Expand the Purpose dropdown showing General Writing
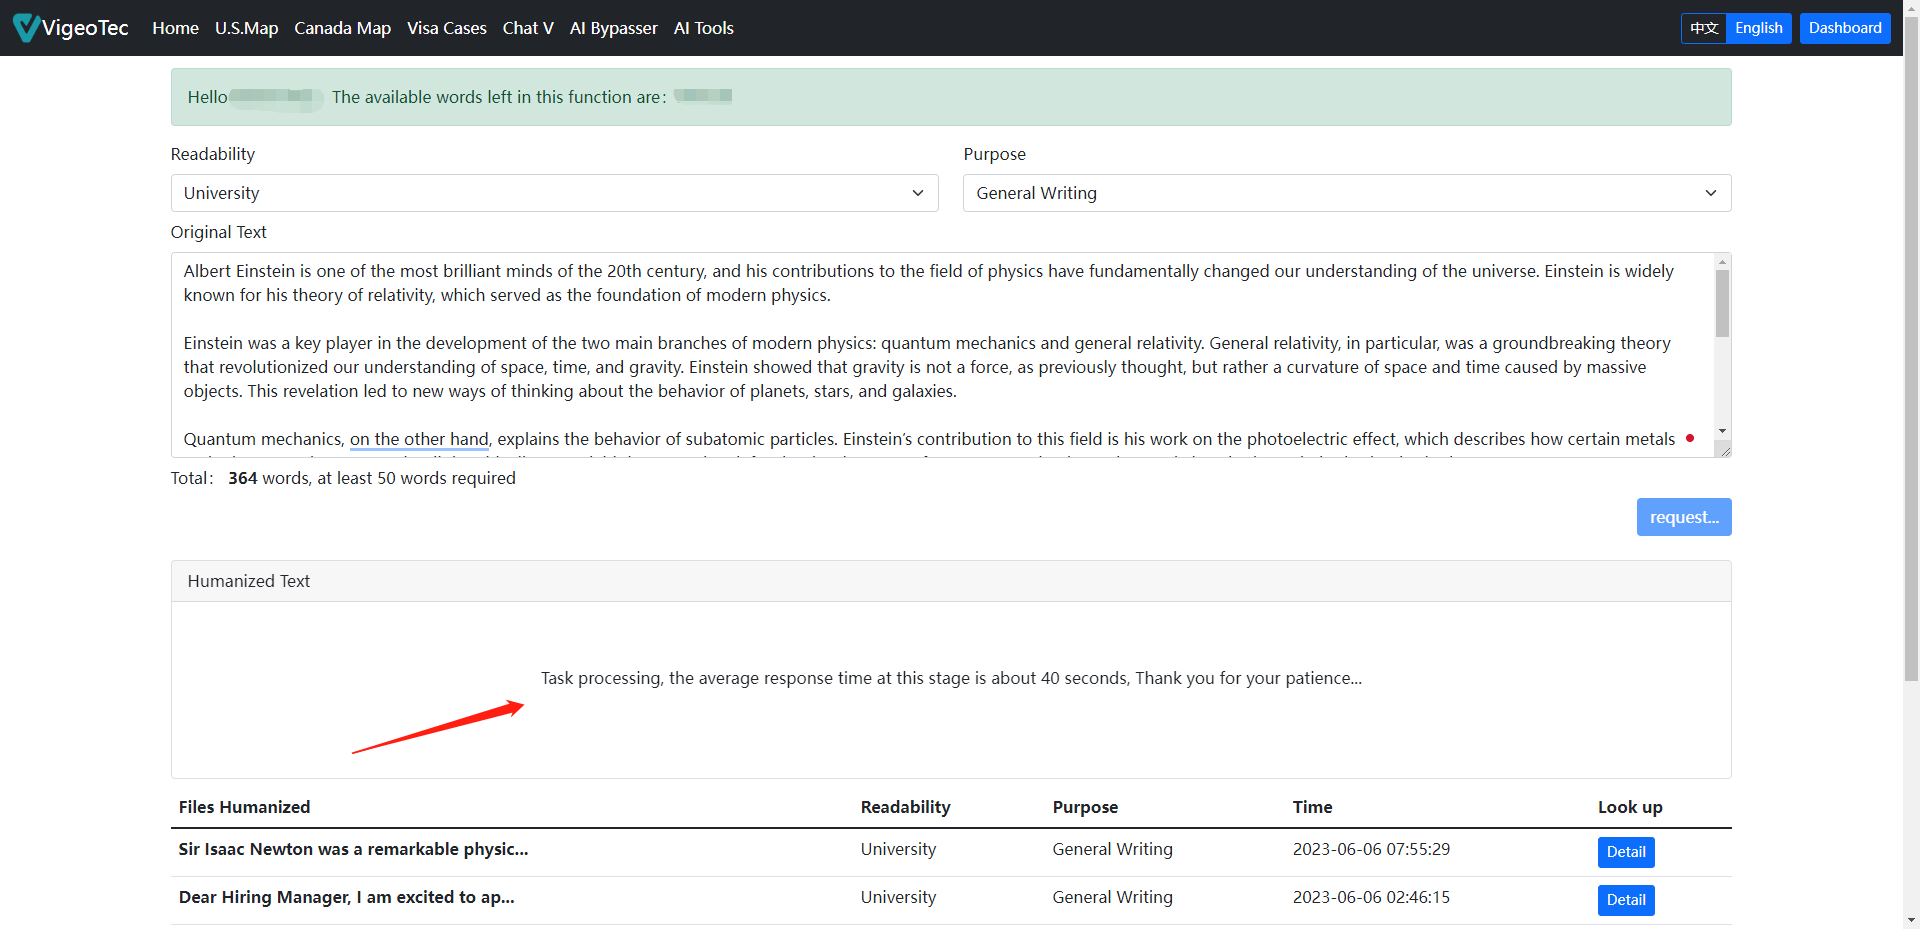This screenshot has height=929, width=1920. click(x=1346, y=193)
